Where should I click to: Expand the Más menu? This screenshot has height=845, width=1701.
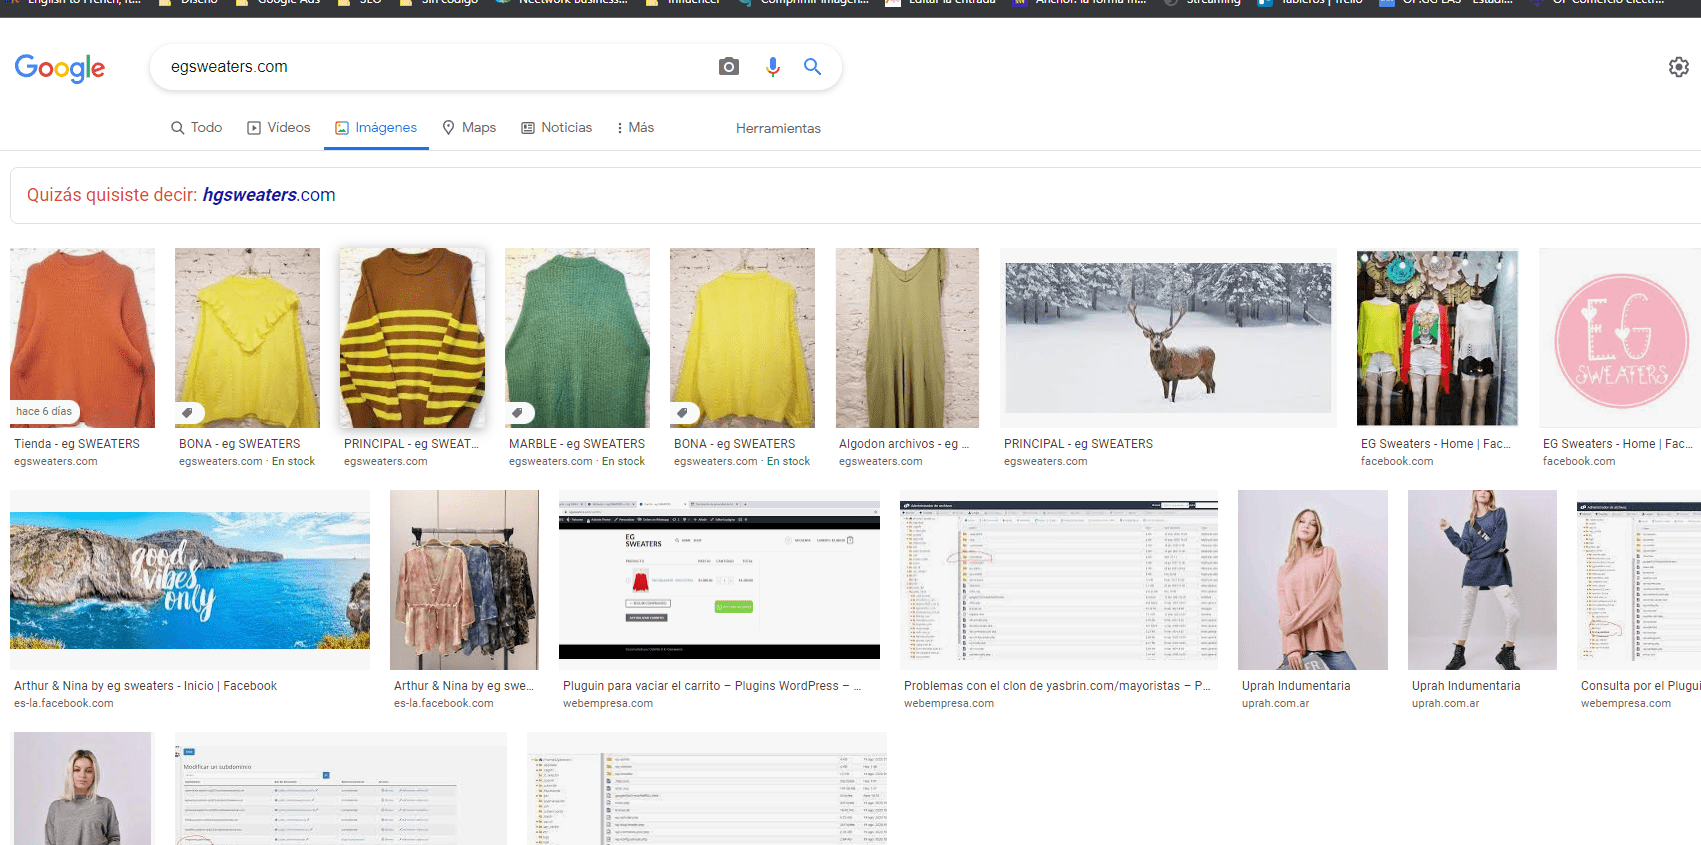pyautogui.click(x=635, y=128)
